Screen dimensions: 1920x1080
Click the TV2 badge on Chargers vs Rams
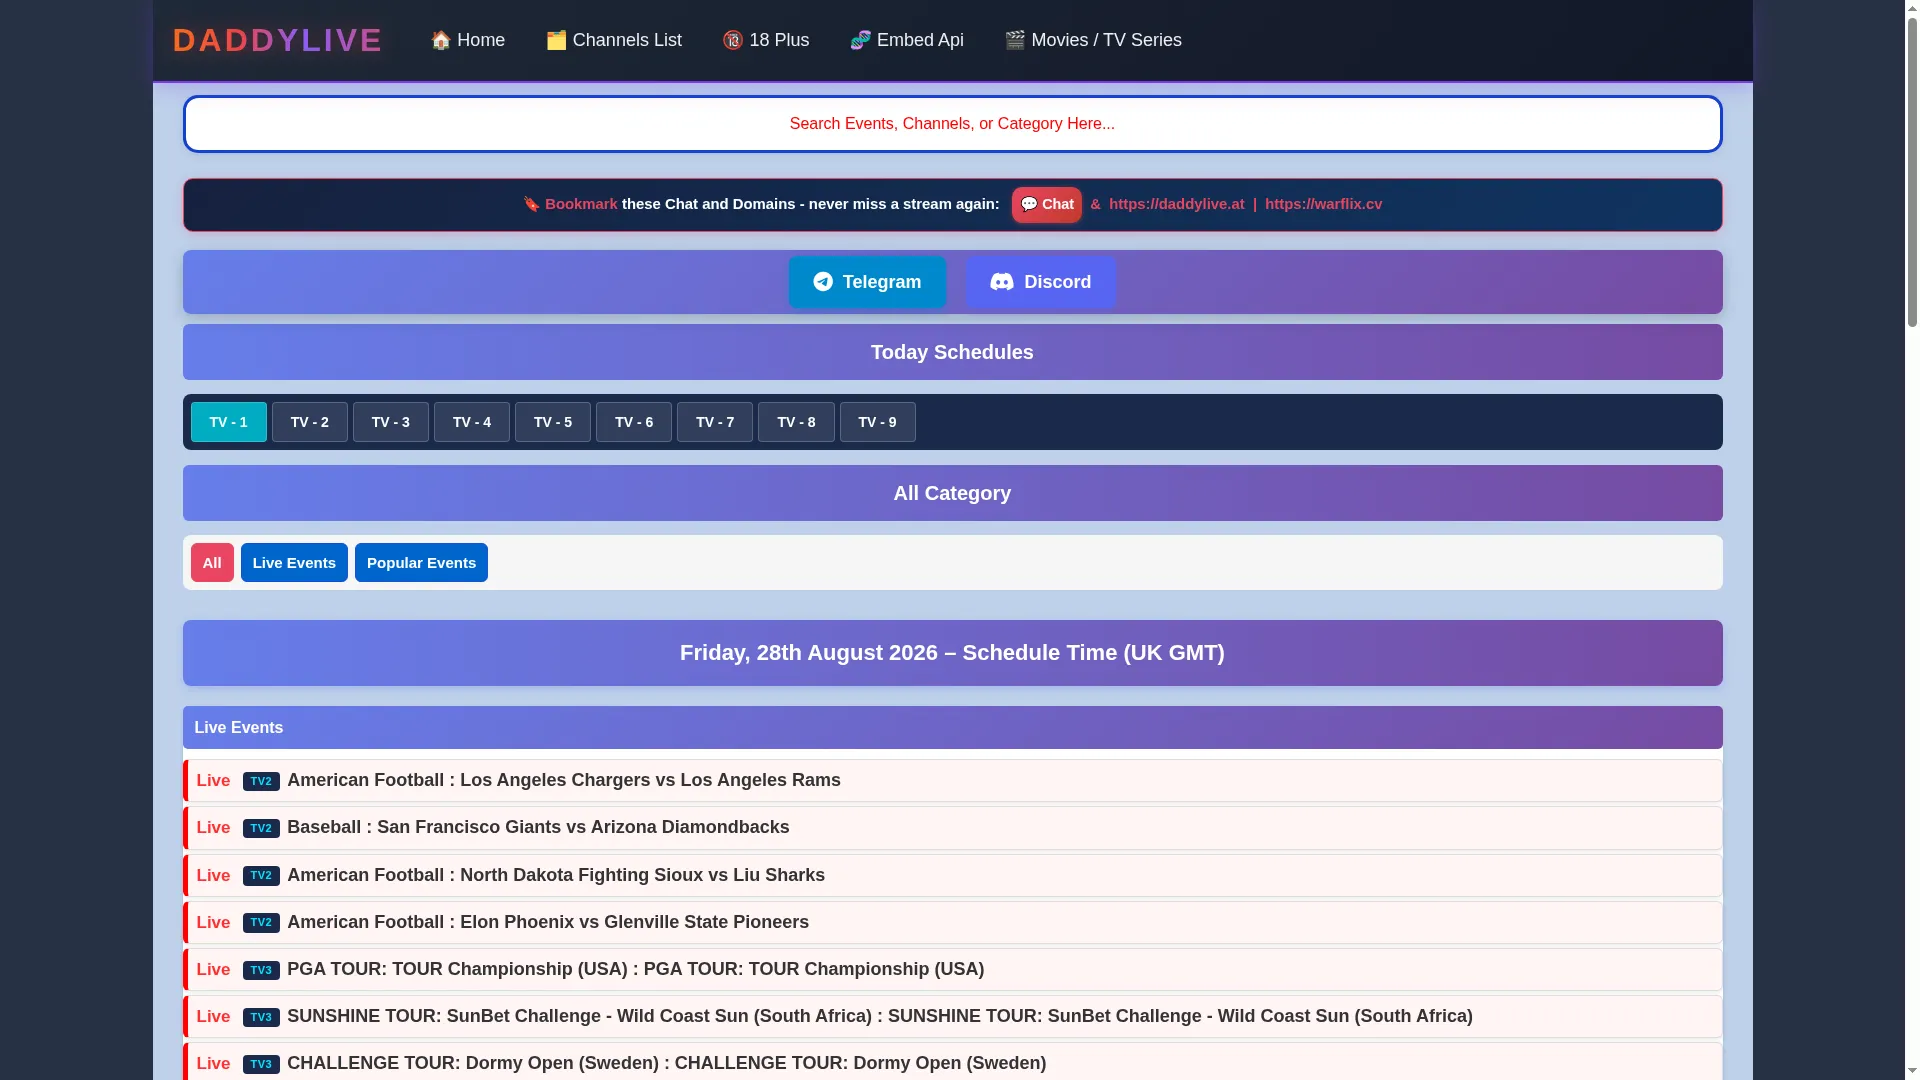pyautogui.click(x=261, y=781)
